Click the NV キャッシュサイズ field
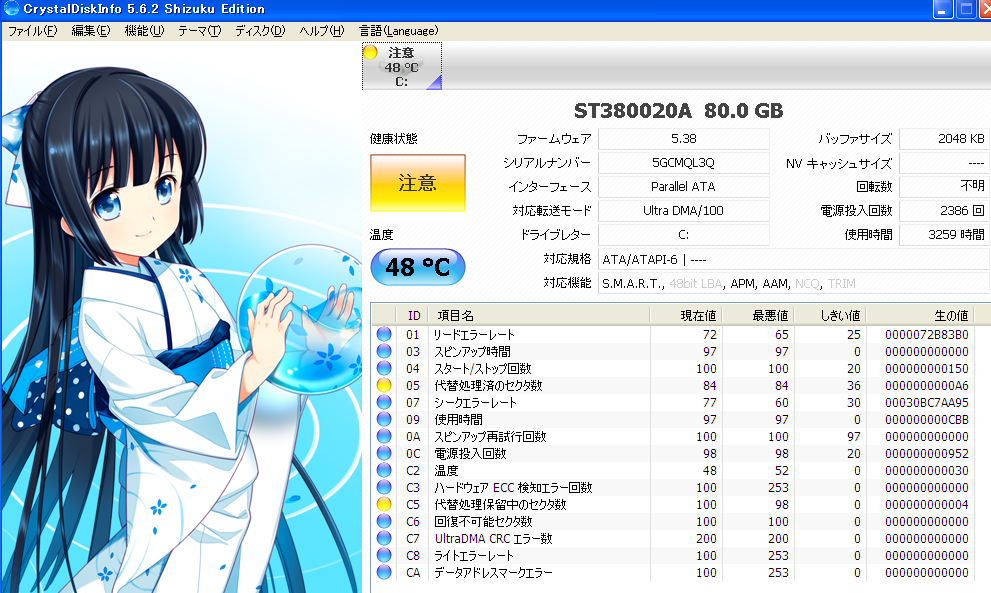The height and width of the screenshot is (593, 991). point(944,162)
